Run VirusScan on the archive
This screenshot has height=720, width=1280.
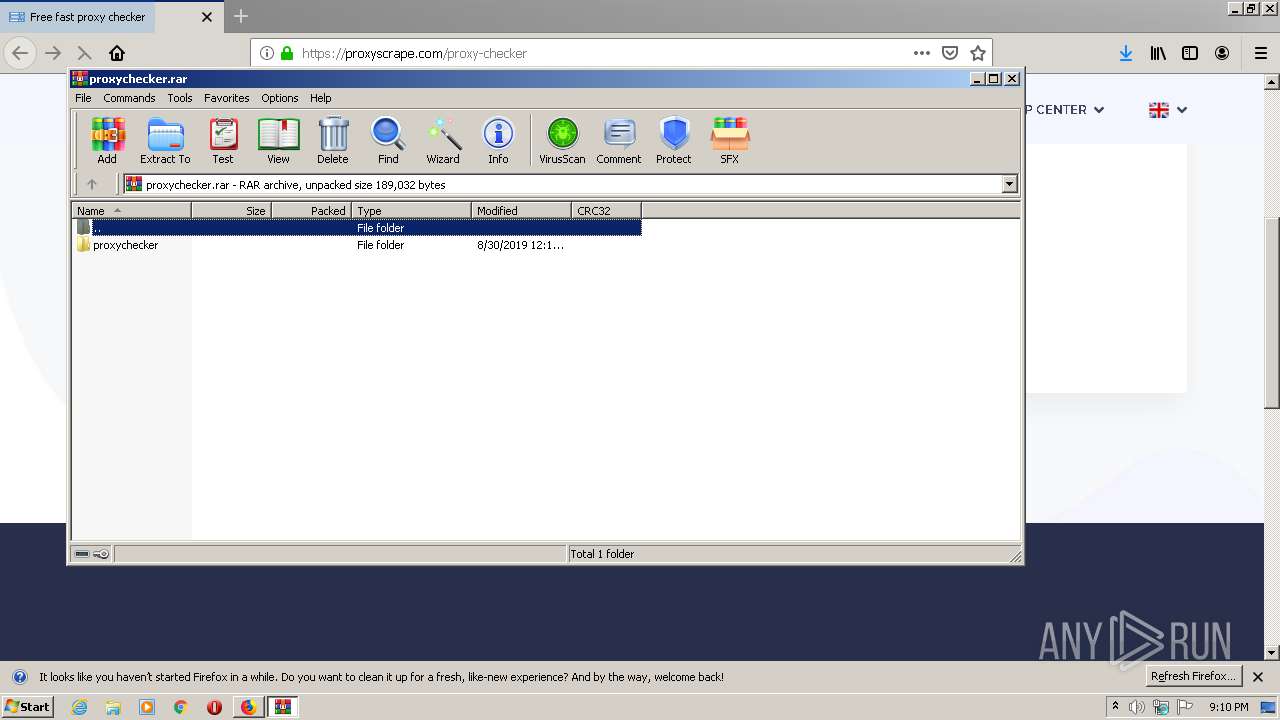pyautogui.click(x=562, y=140)
